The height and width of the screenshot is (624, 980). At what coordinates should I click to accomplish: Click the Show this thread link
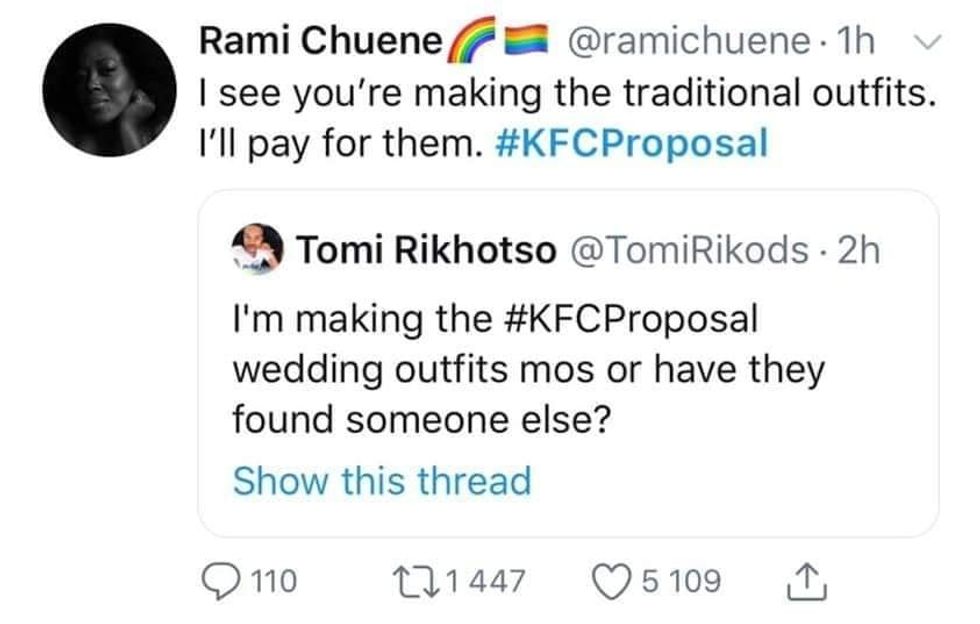382,480
